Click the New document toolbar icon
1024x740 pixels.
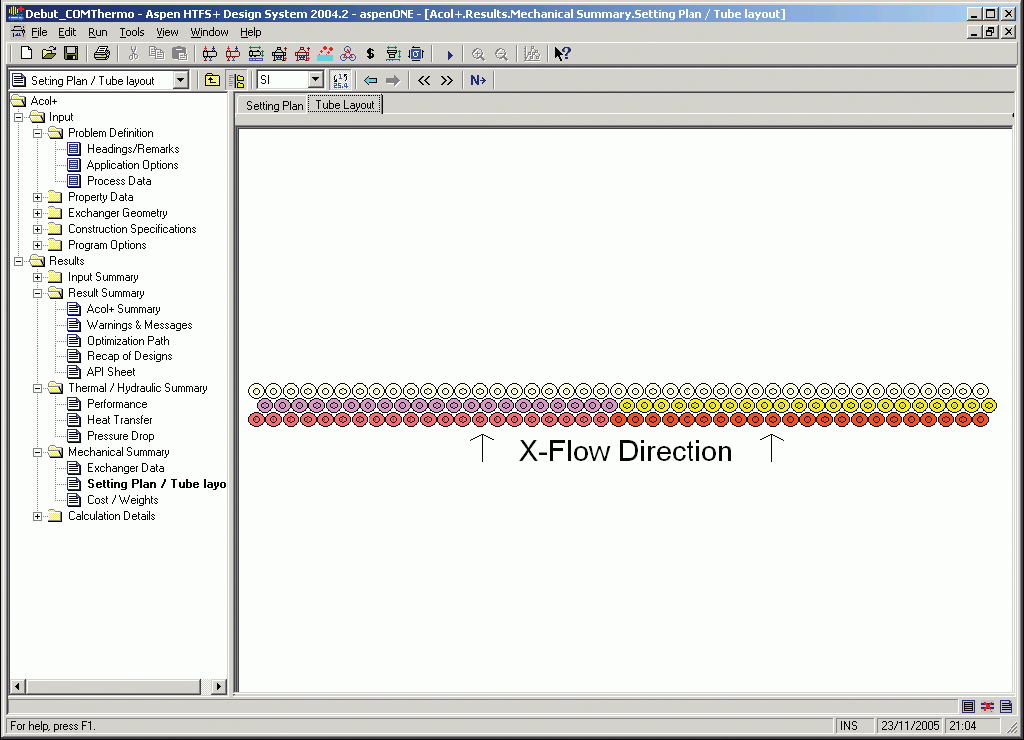point(26,54)
